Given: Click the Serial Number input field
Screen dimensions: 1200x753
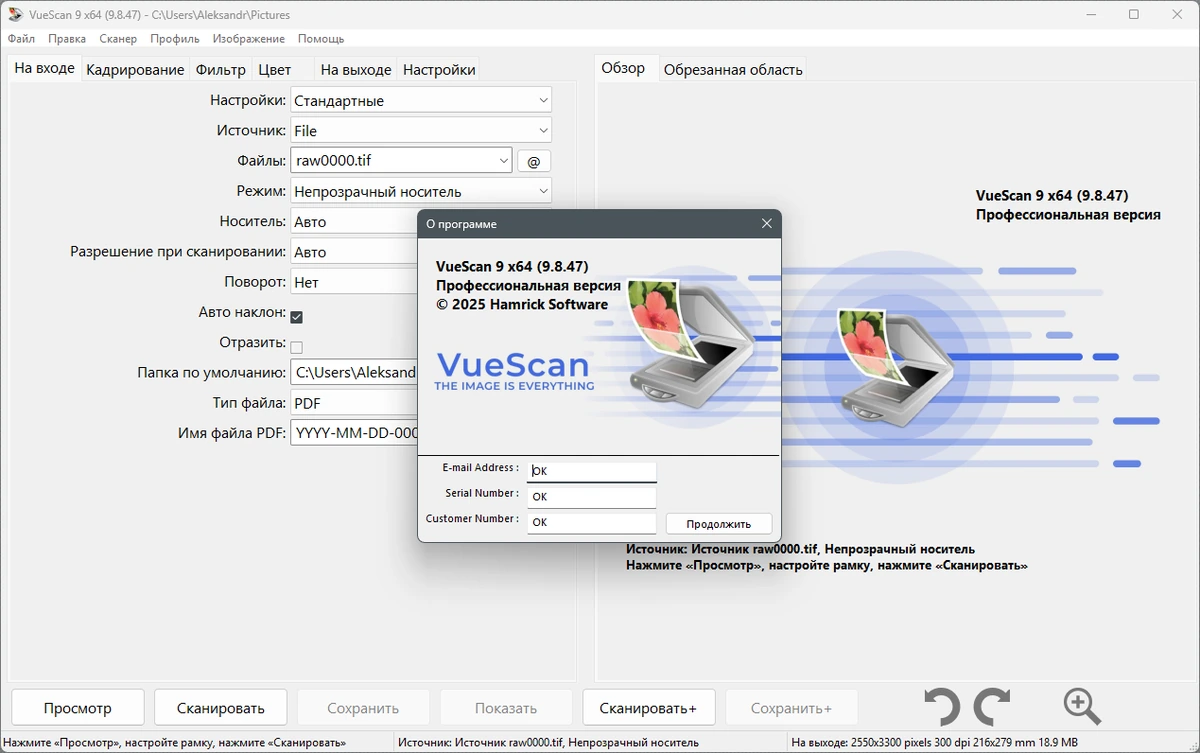Looking at the screenshot, I should (592, 496).
